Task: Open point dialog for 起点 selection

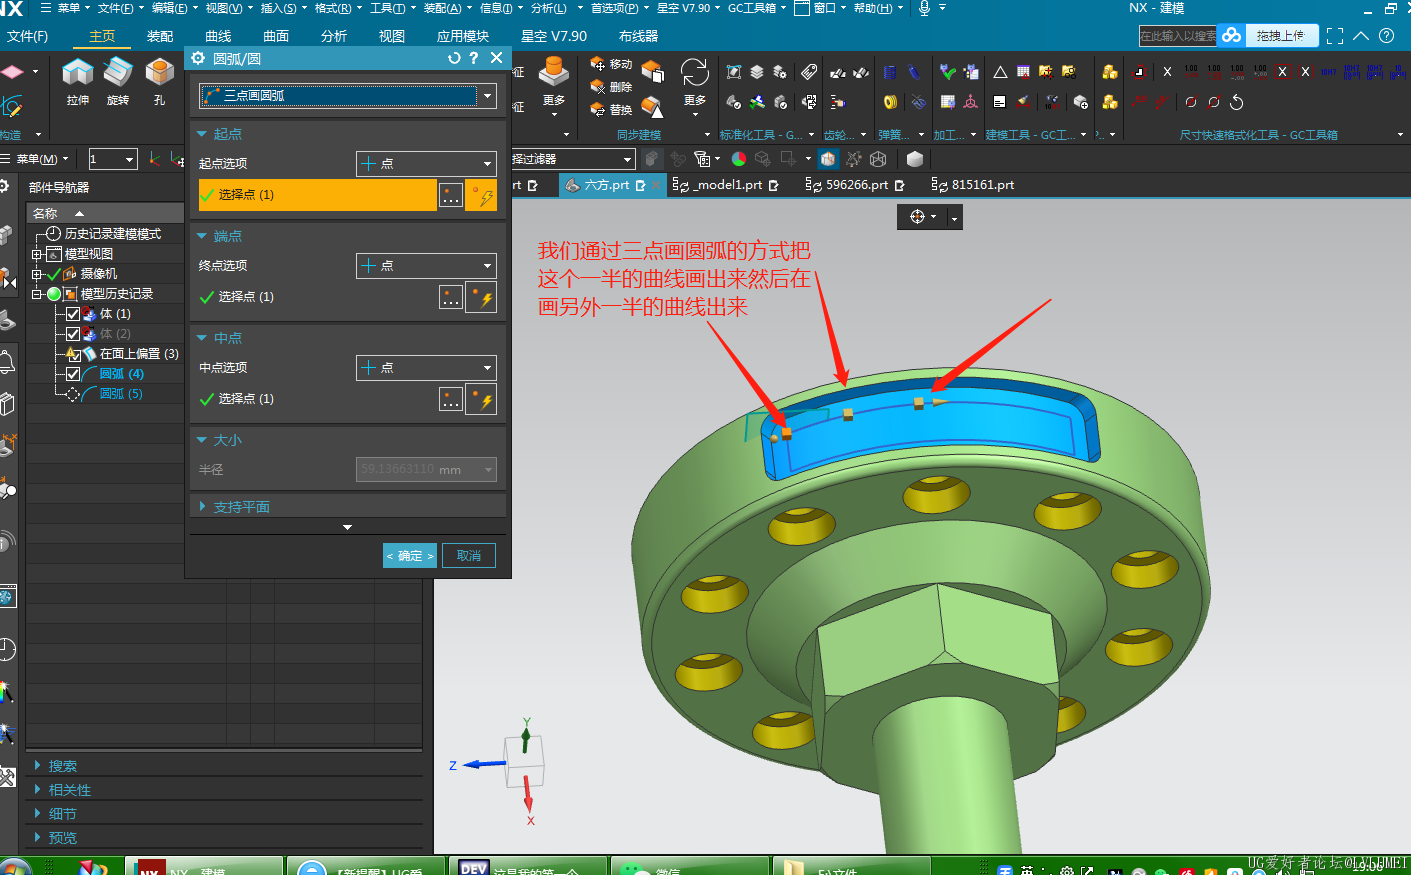Action: pyautogui.click(x=451, y=195)
